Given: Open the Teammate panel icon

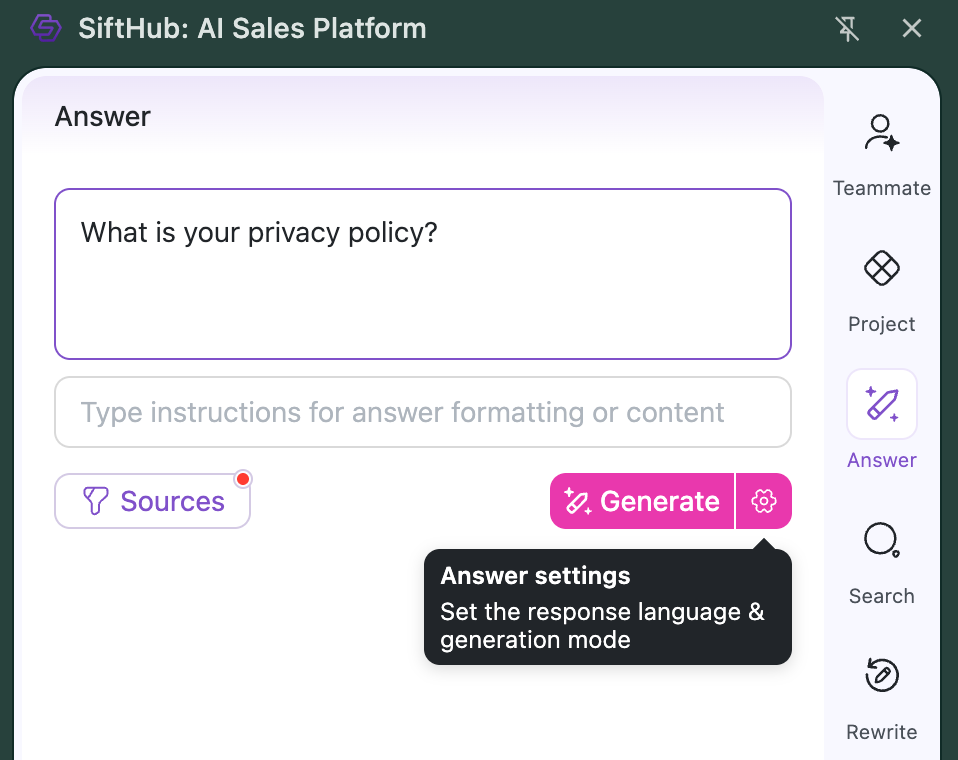Looking at the screenshot, I should [881, 133].
